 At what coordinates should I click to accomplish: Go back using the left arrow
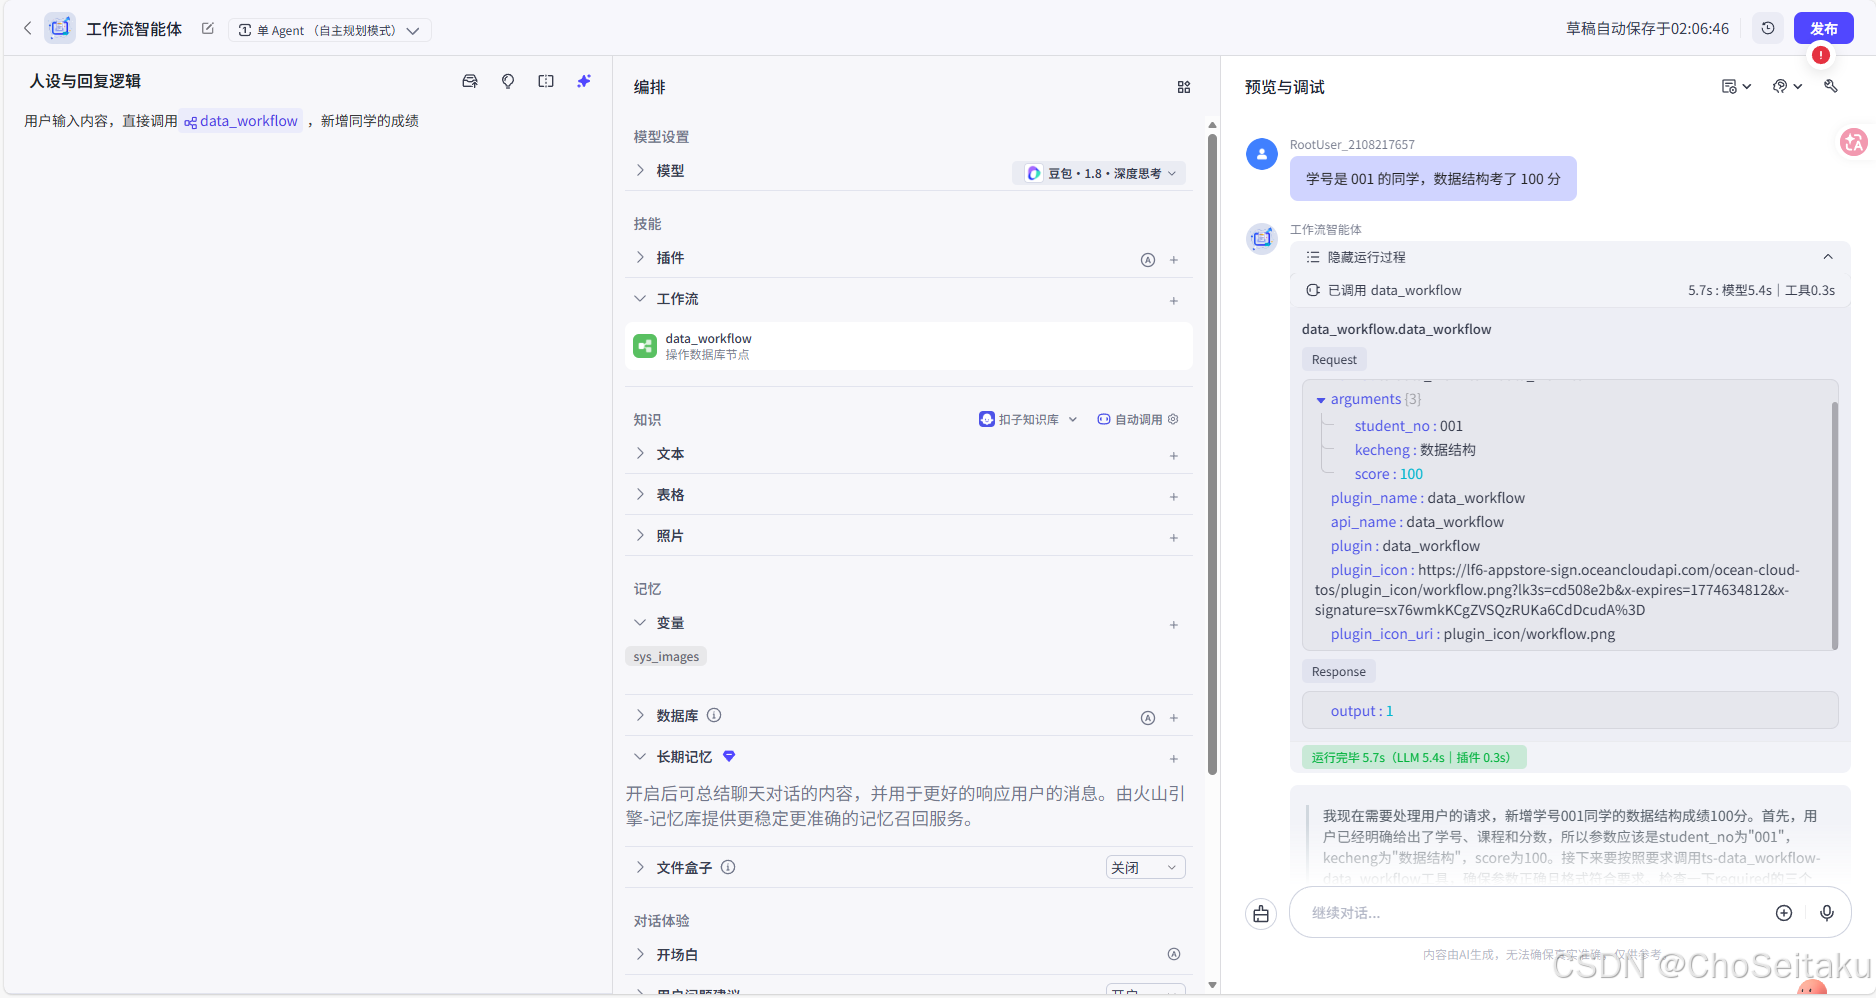coord(28,29)
